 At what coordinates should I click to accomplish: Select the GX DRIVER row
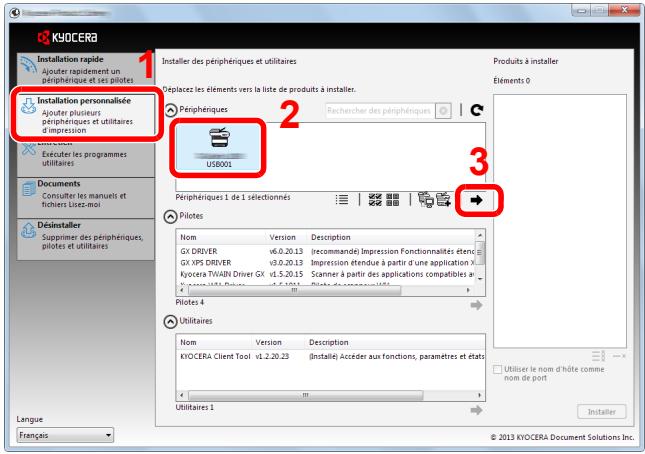[x=327, y=251]
